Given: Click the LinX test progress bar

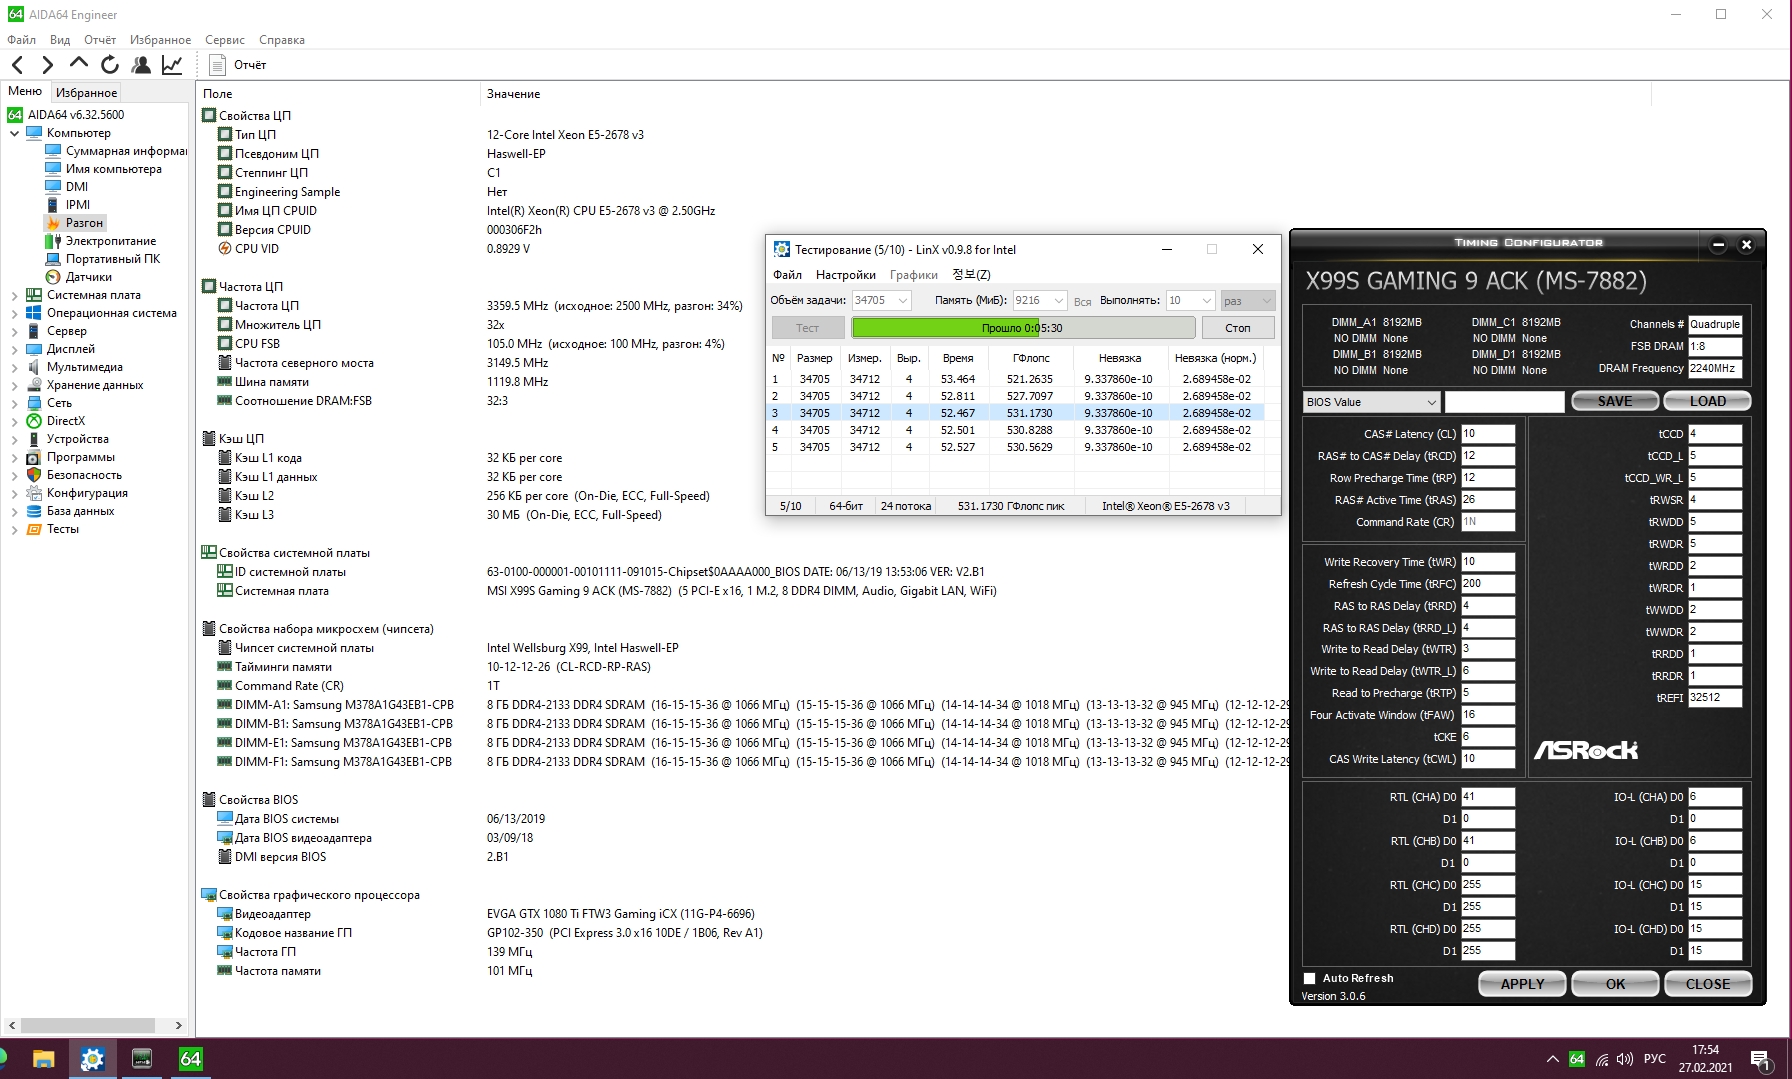Looking at the screenshot, I should click(x=1023, y=328).
